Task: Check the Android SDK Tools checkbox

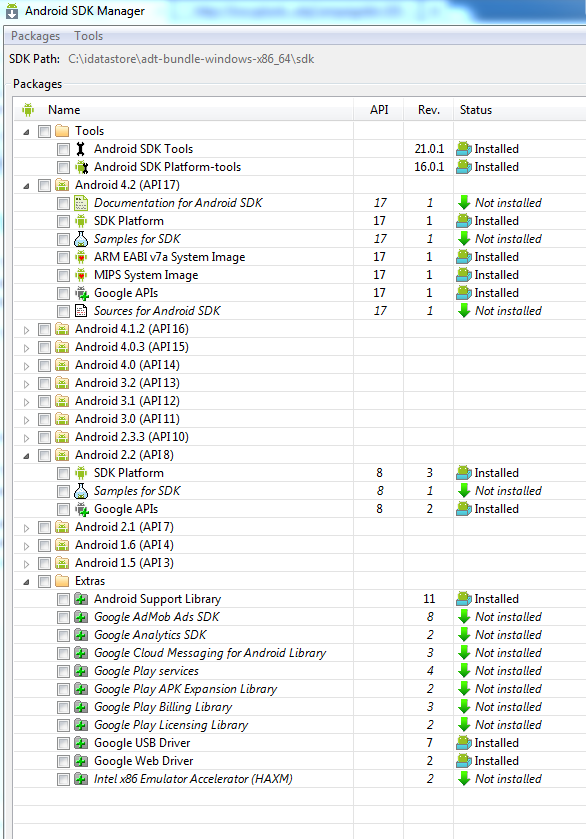Action: point(63,149)
